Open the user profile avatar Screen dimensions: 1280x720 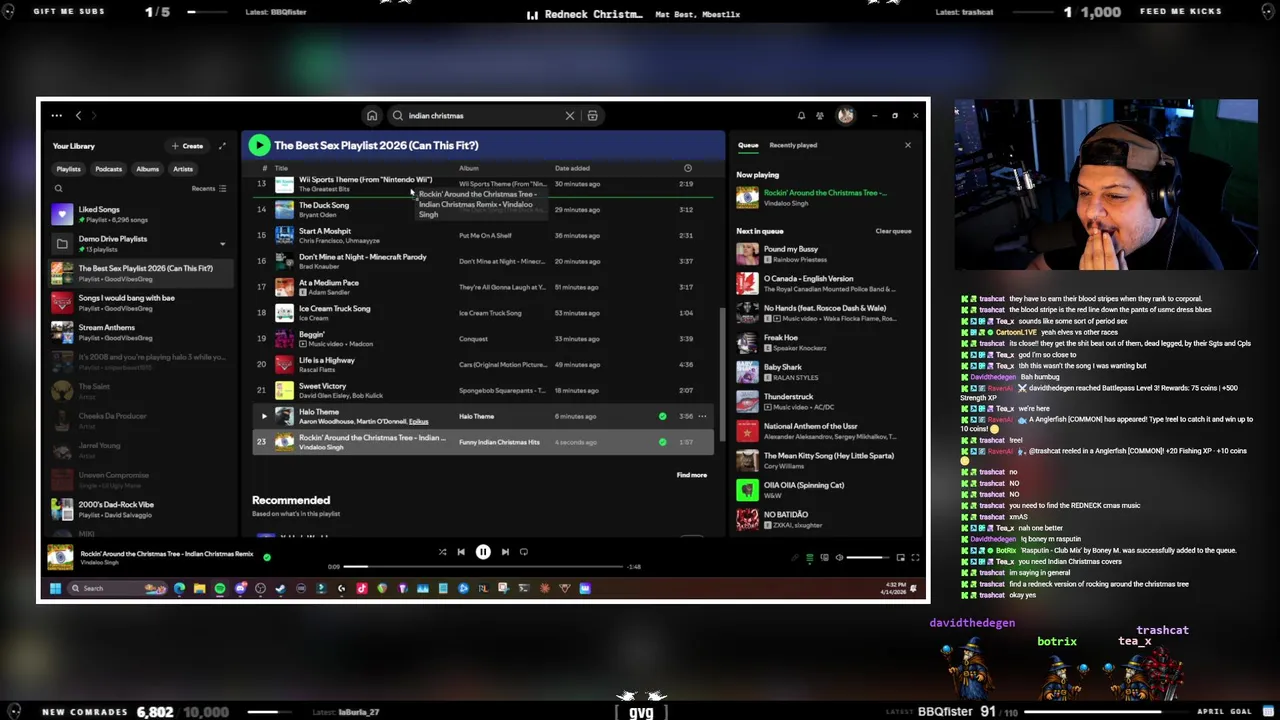[x=845, y=116]
